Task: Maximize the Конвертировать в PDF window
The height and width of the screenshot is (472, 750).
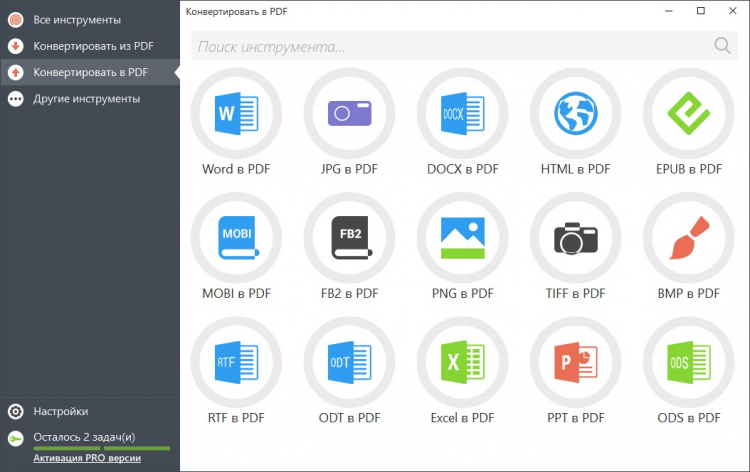Action: (701, 11)
